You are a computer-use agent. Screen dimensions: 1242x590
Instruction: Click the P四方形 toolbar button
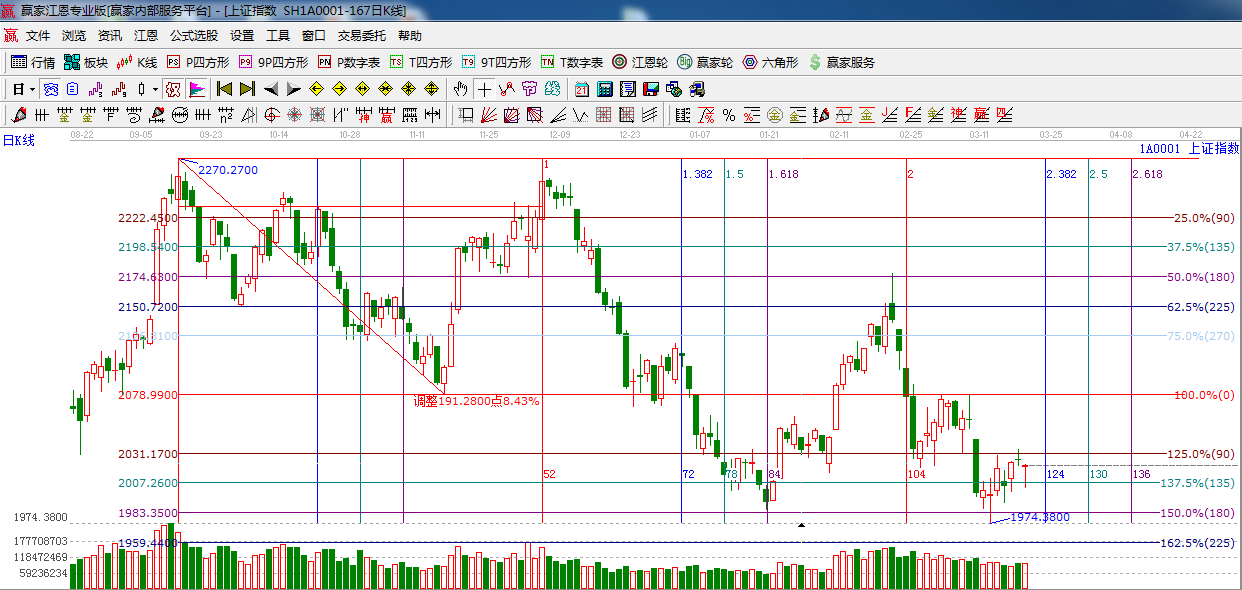(199, 62)
